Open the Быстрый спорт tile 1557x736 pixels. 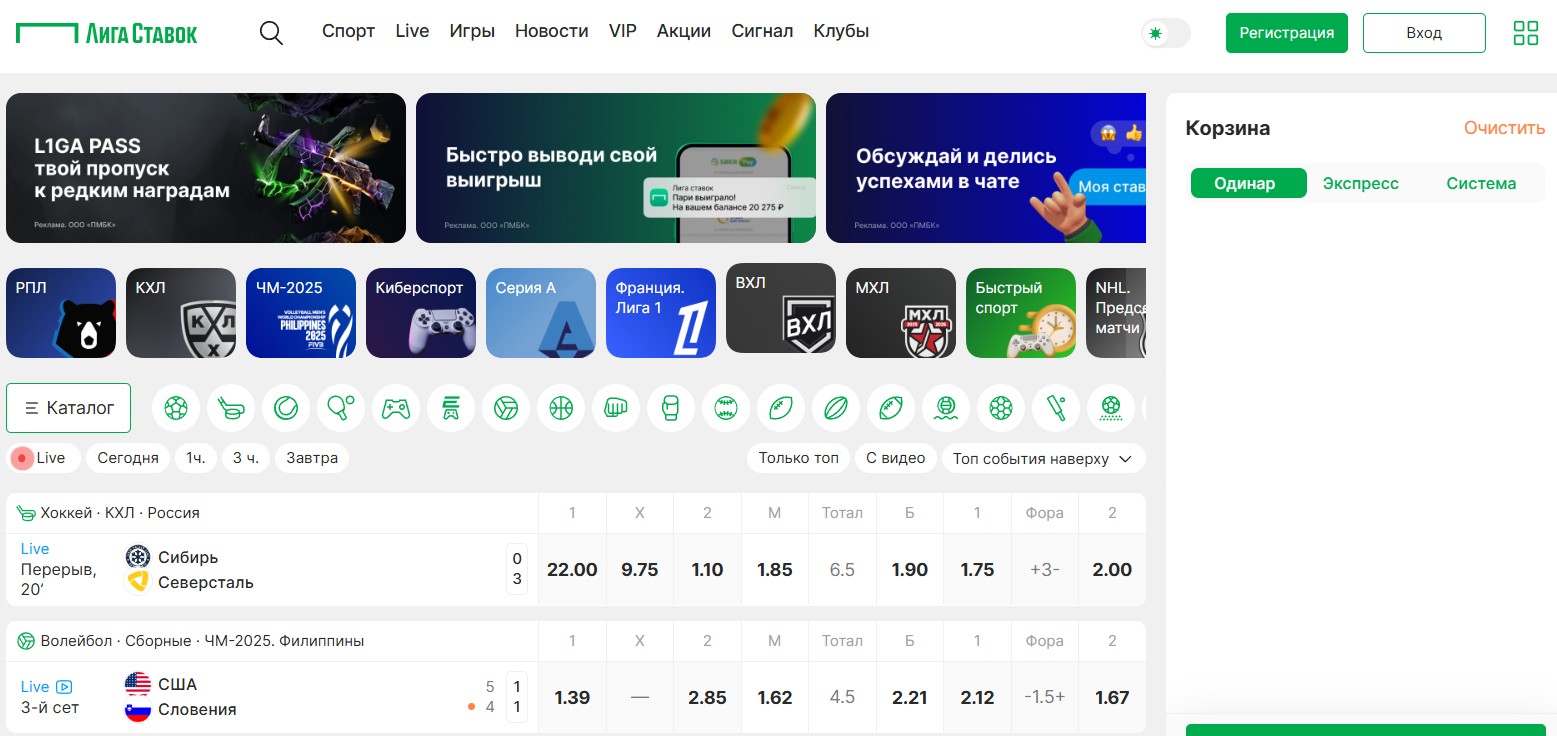pos(1021,313)
